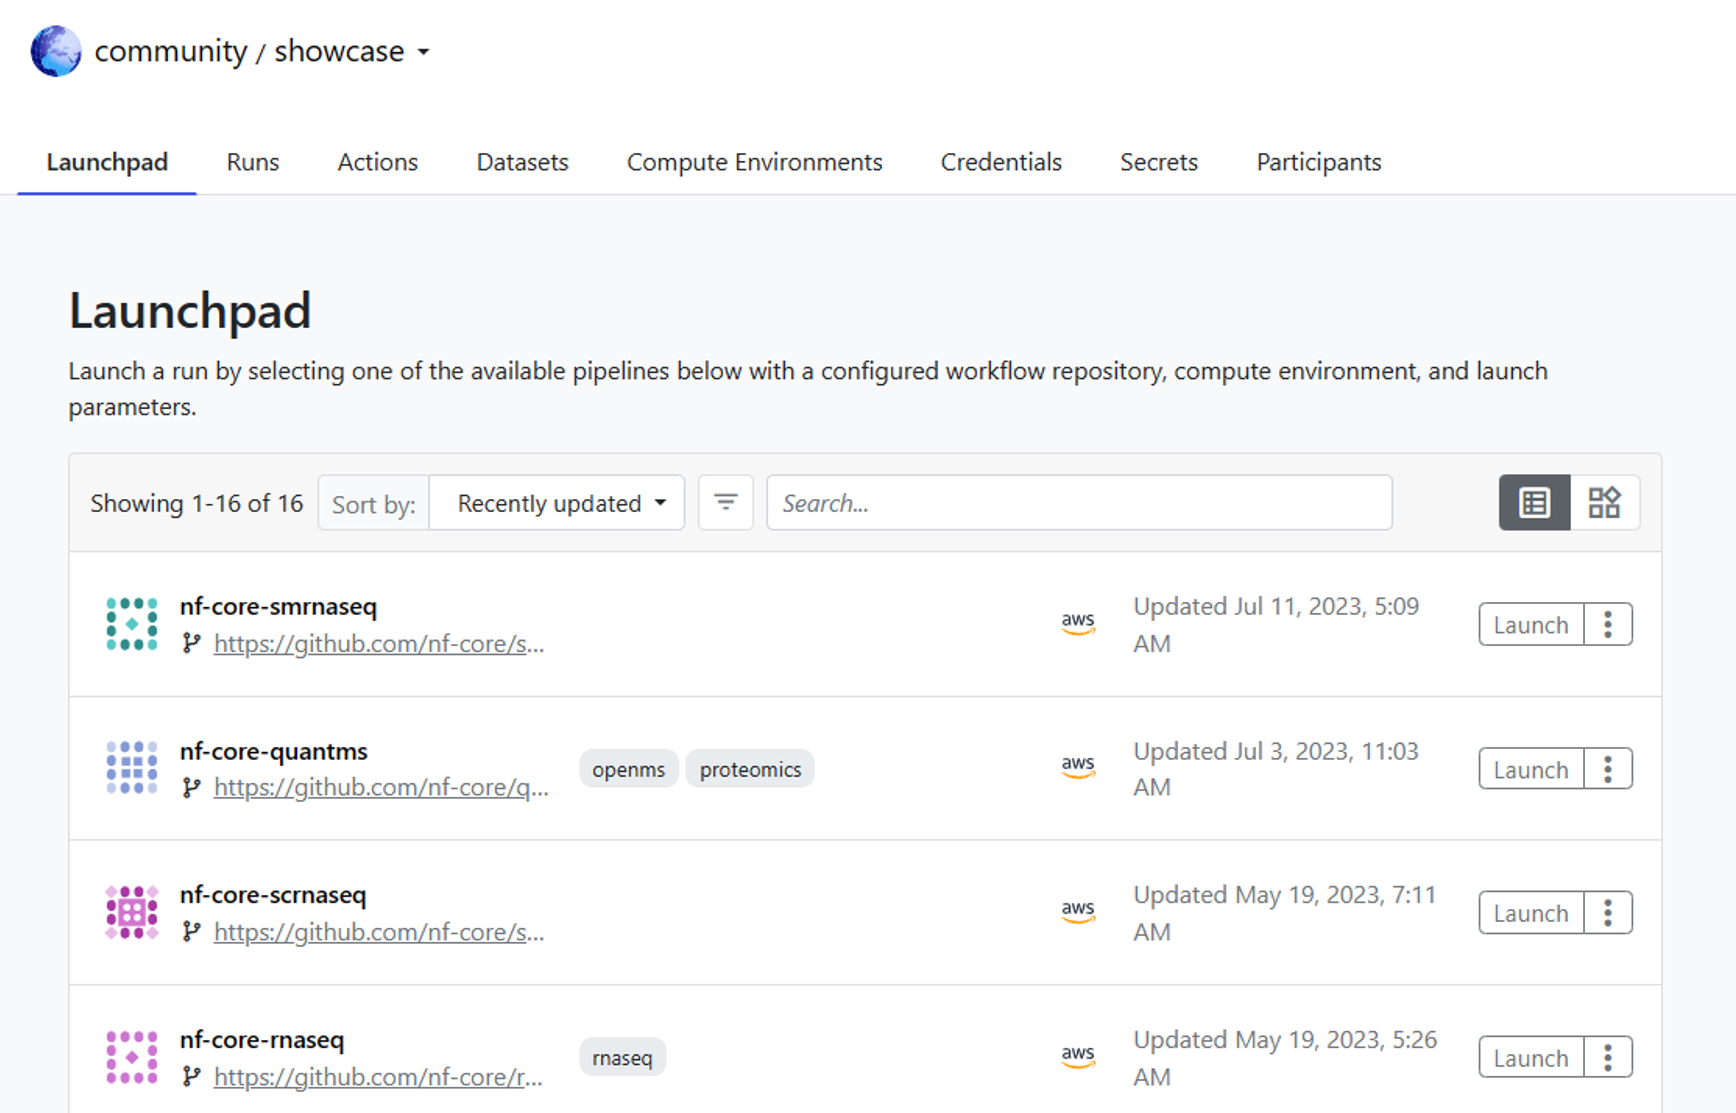Click AWS logo on nf-core-quantms row

click(x=1078, y=767)
